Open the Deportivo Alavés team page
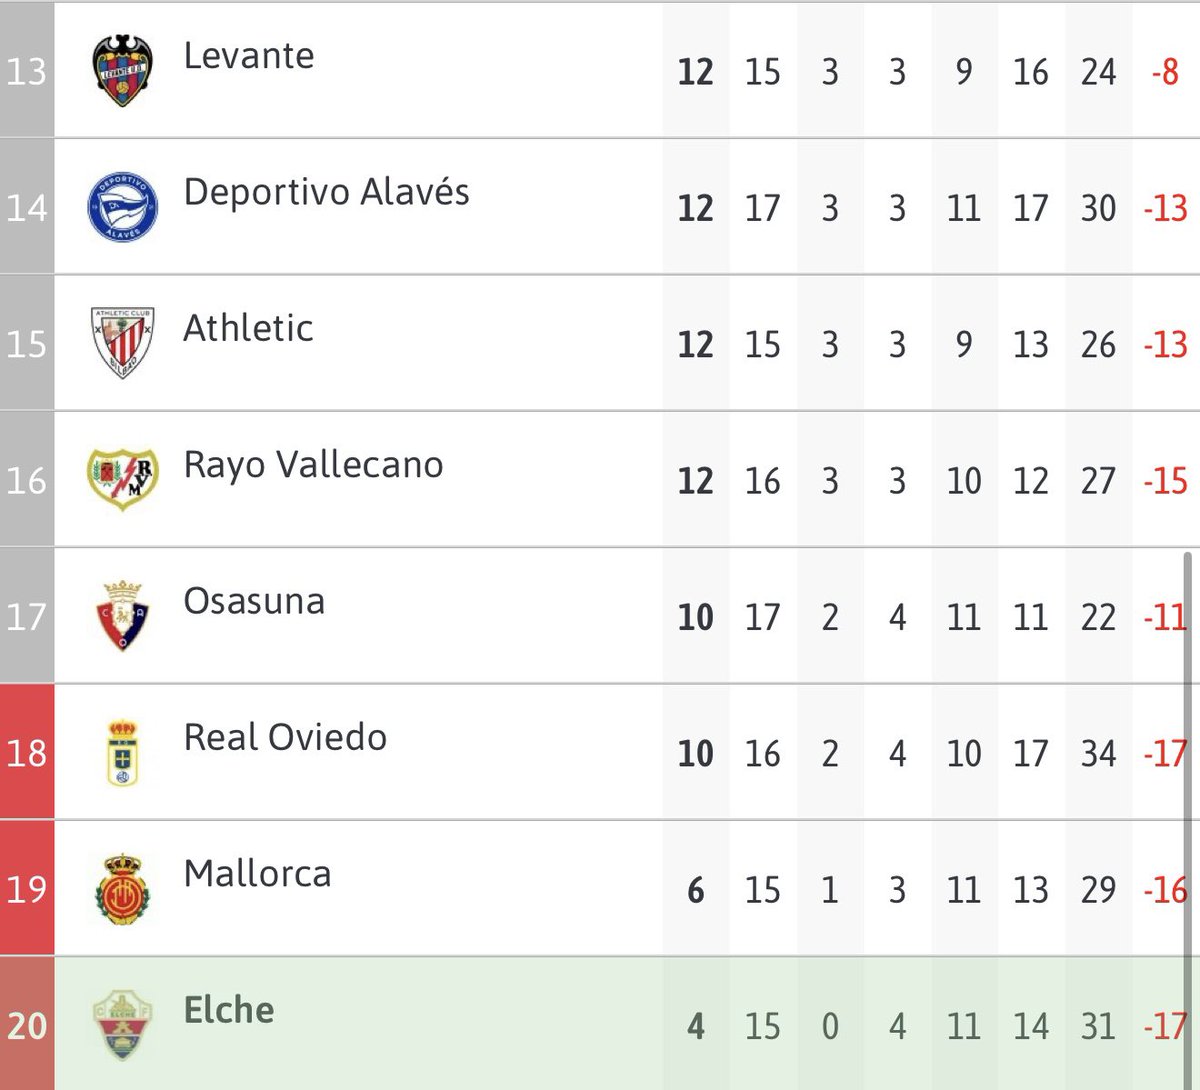1200x1090 pixels. click(326, 192)
